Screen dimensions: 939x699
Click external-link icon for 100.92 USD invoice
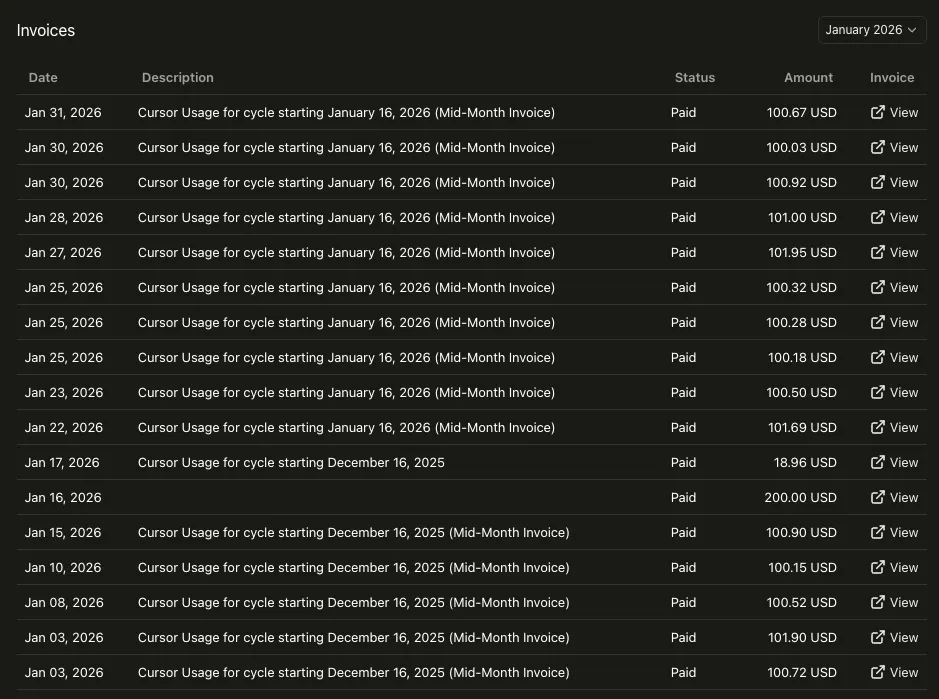click(877, 182)
